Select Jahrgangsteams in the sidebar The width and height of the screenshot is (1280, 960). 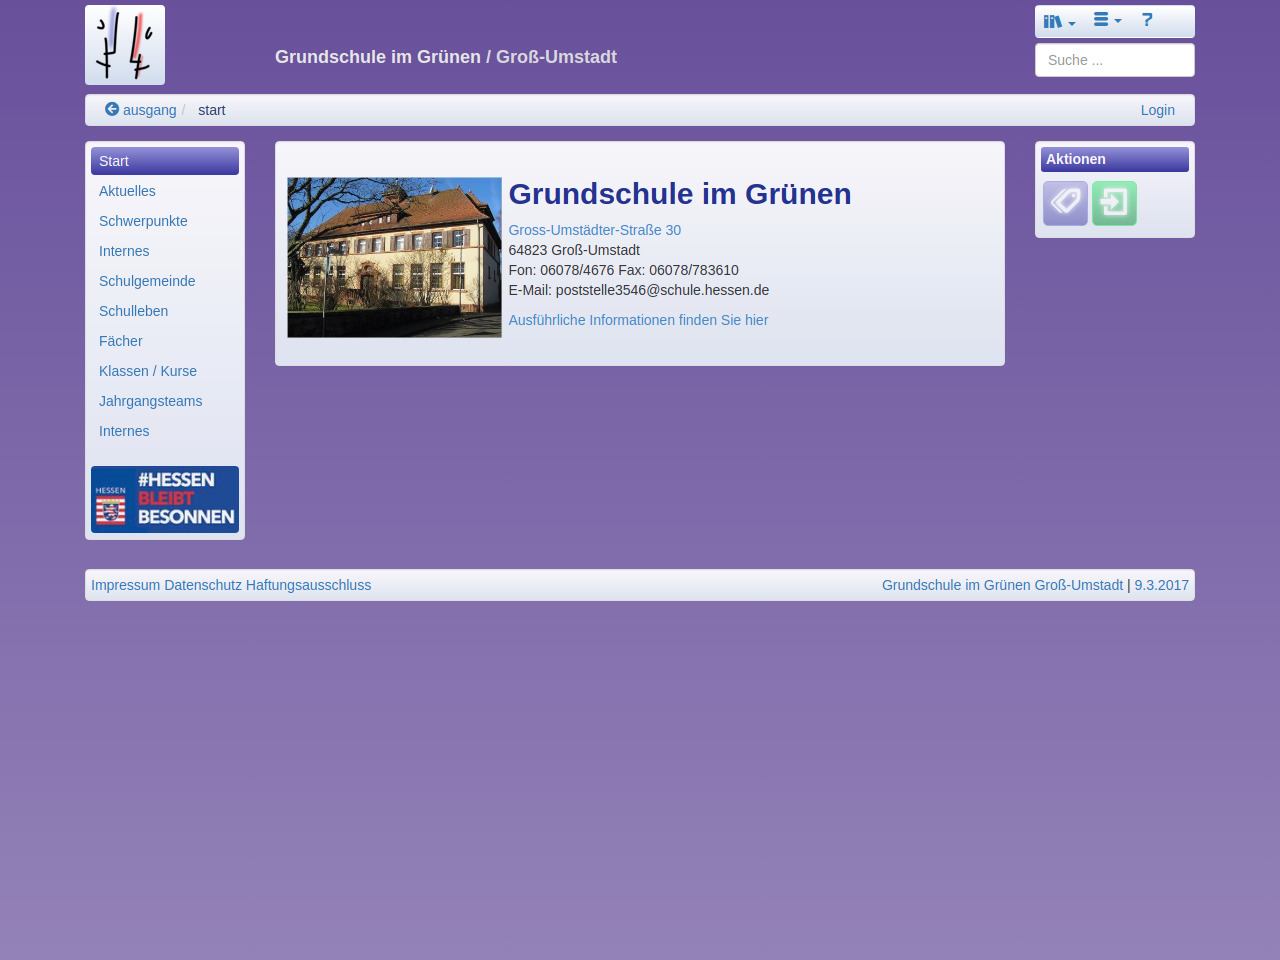pos(150,401)
